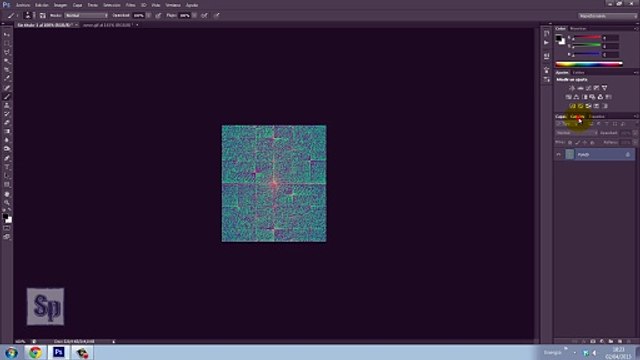Viewport: 640px width, 360px height.
Task: Select the Blur tool
Action: point(7,140)
